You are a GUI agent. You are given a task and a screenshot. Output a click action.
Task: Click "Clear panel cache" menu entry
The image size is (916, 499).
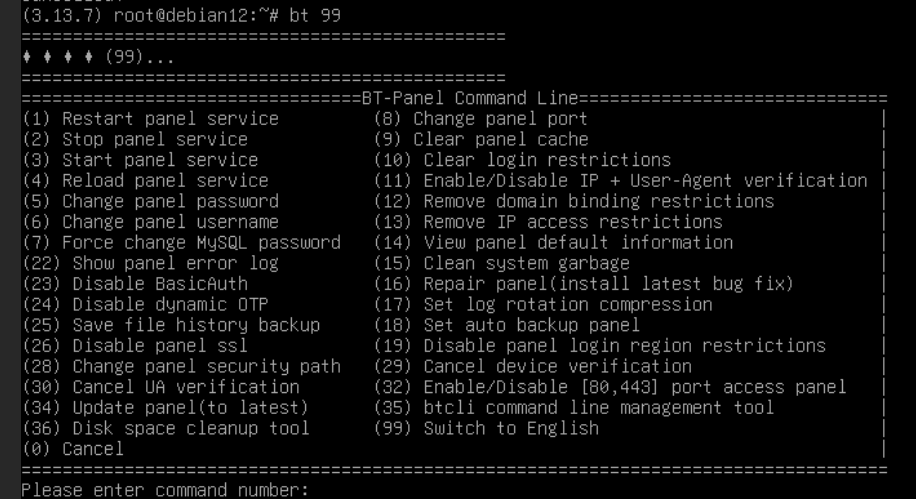click(x=481, y=140)
